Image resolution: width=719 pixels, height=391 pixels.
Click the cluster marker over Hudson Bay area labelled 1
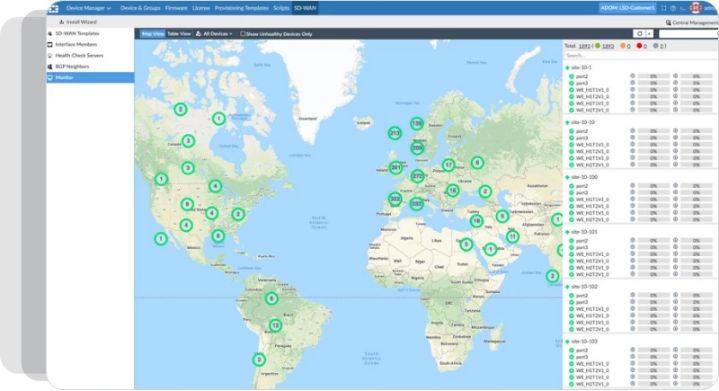(x=219, y=119)
